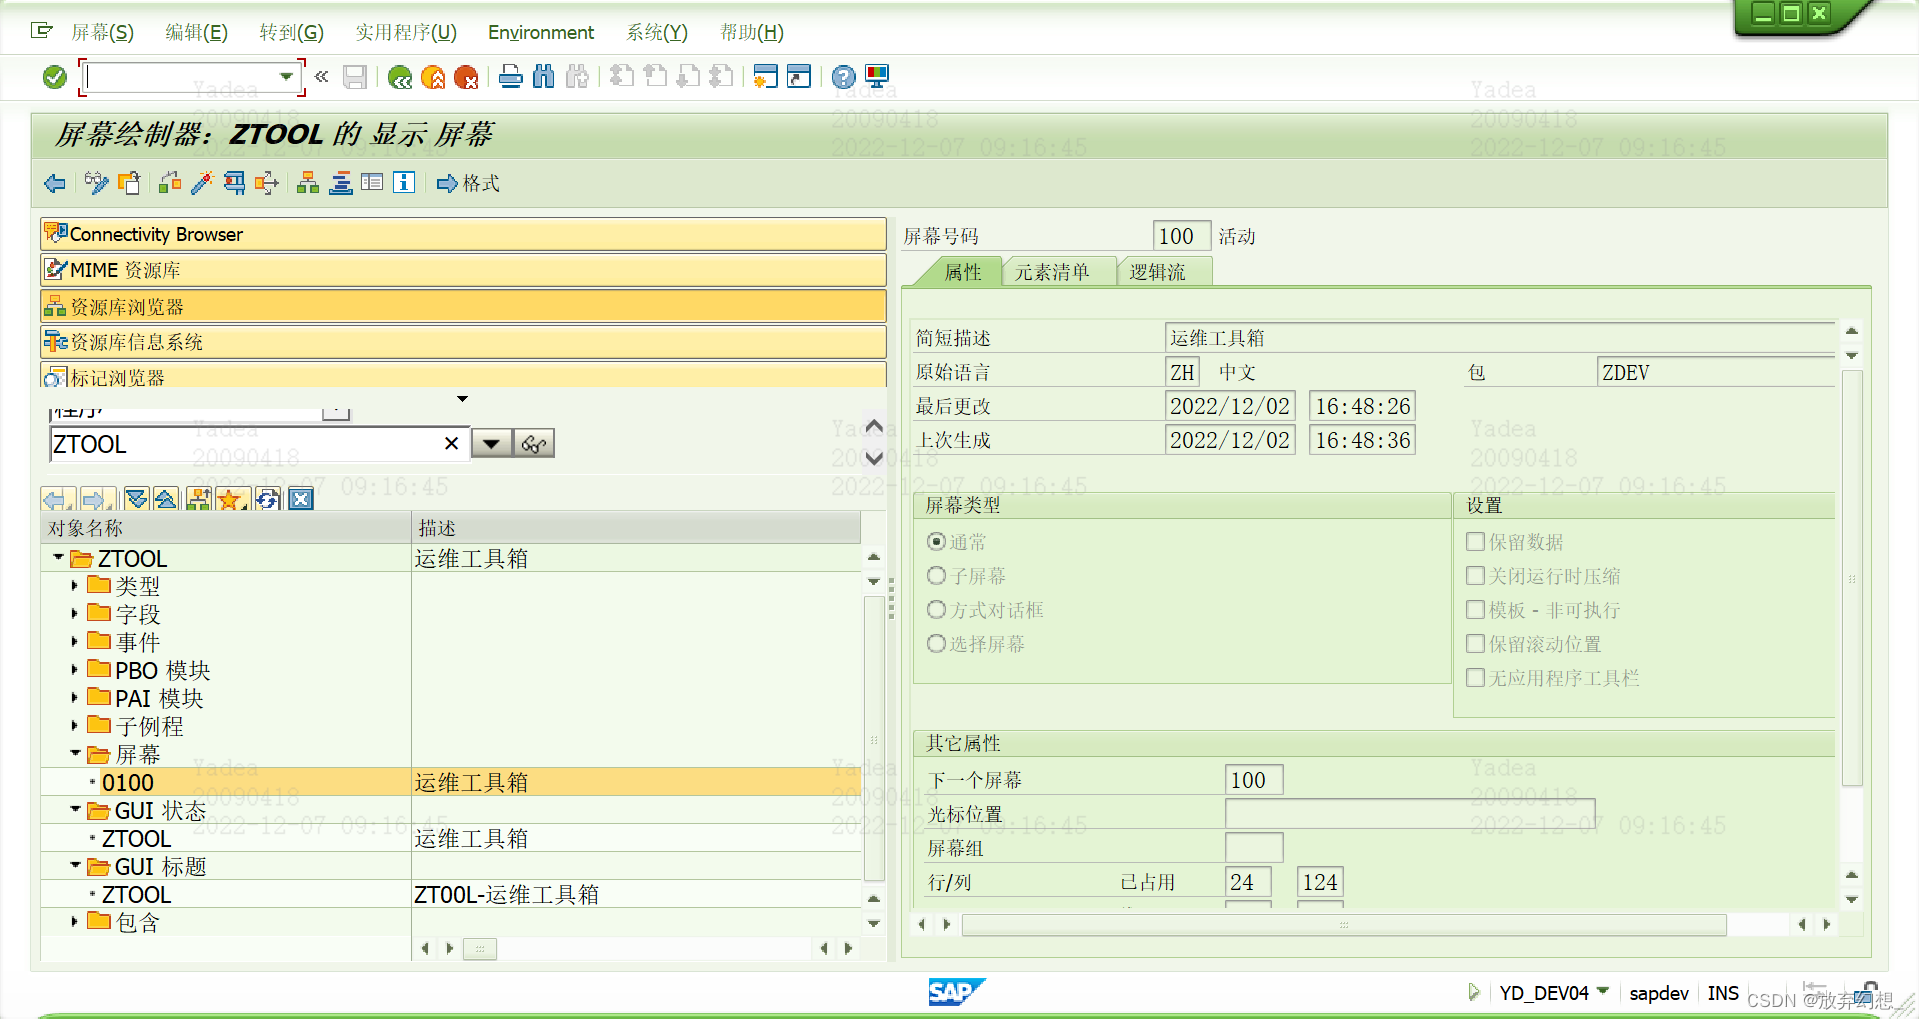Viewport: 1919px width, 1019px height.
Task: Click the Create New Session icon
Action: click(x=765, y=76)
